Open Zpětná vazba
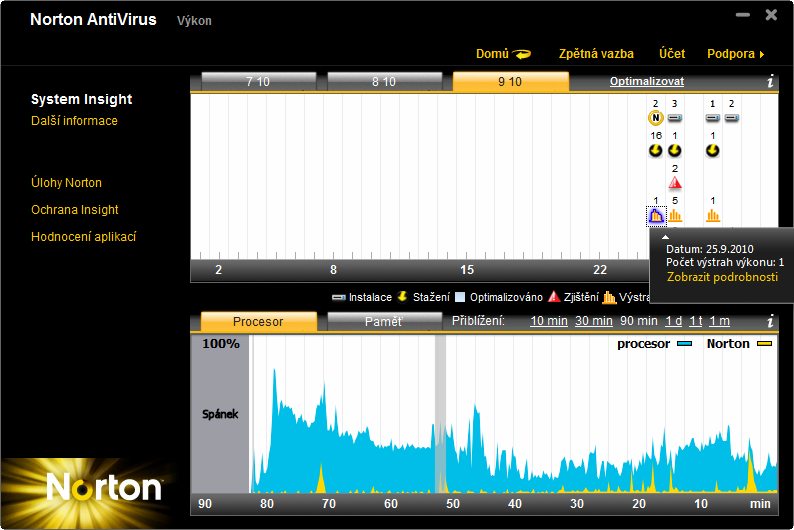794x530 pixels. pos(596,54)
